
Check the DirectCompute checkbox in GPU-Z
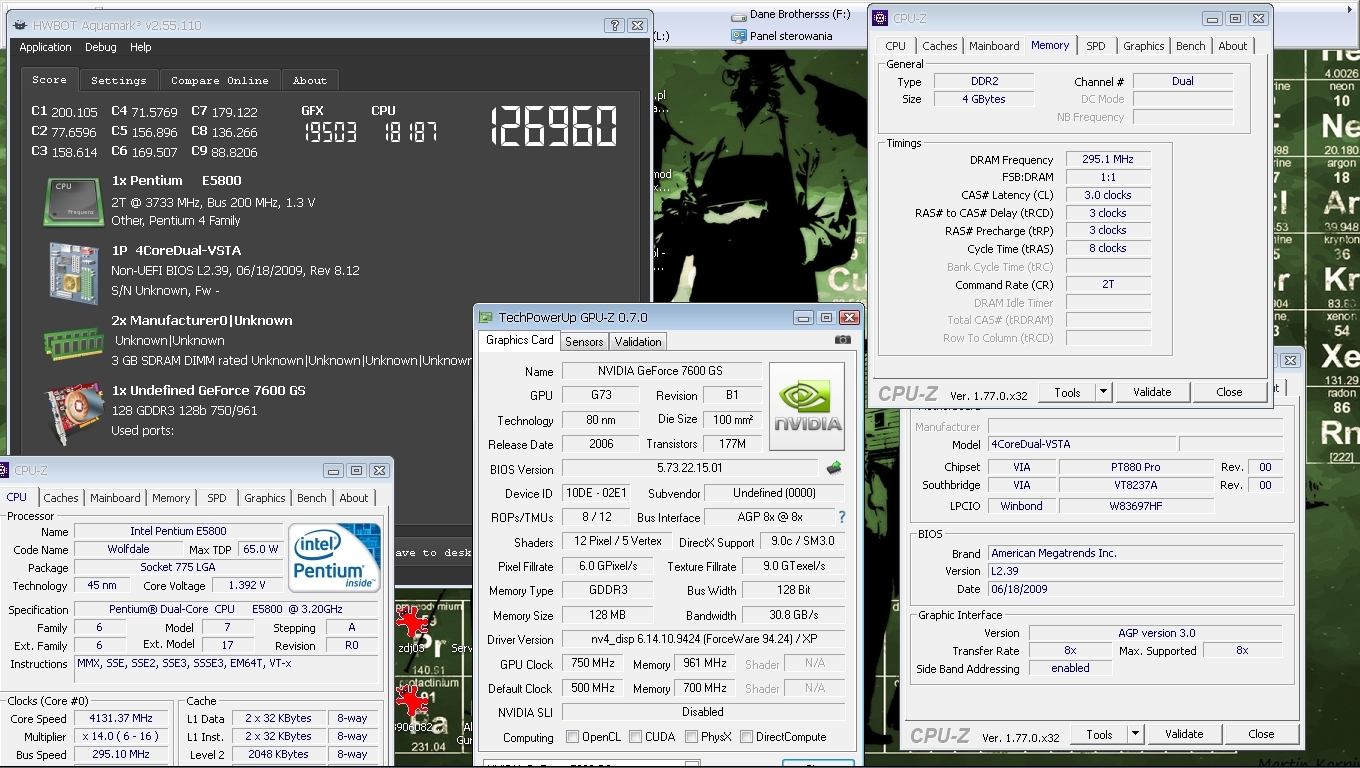747,737
